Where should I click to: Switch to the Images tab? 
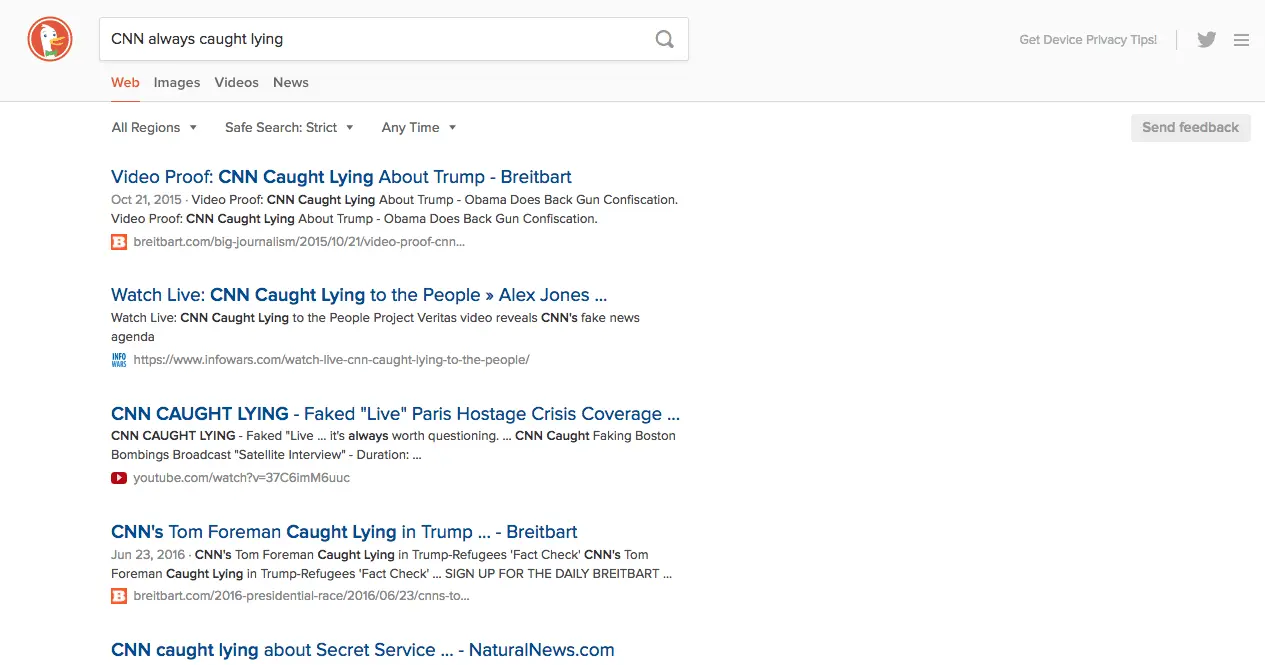pos(177,82)
